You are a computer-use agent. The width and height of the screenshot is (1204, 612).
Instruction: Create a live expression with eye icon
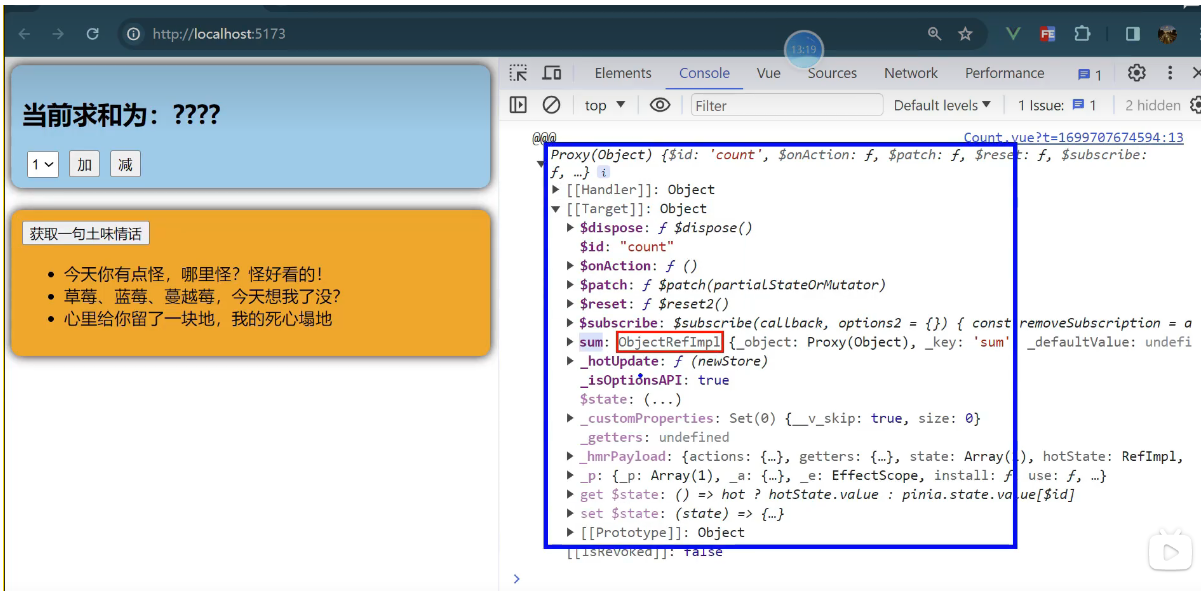tap(659, 105)
